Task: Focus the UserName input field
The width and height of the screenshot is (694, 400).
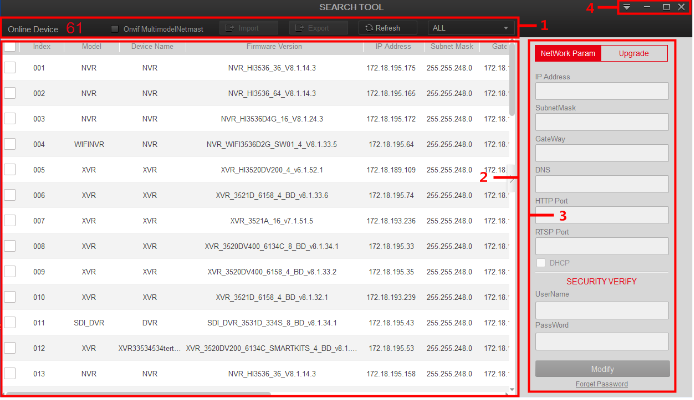Action: tap(601, 310)
